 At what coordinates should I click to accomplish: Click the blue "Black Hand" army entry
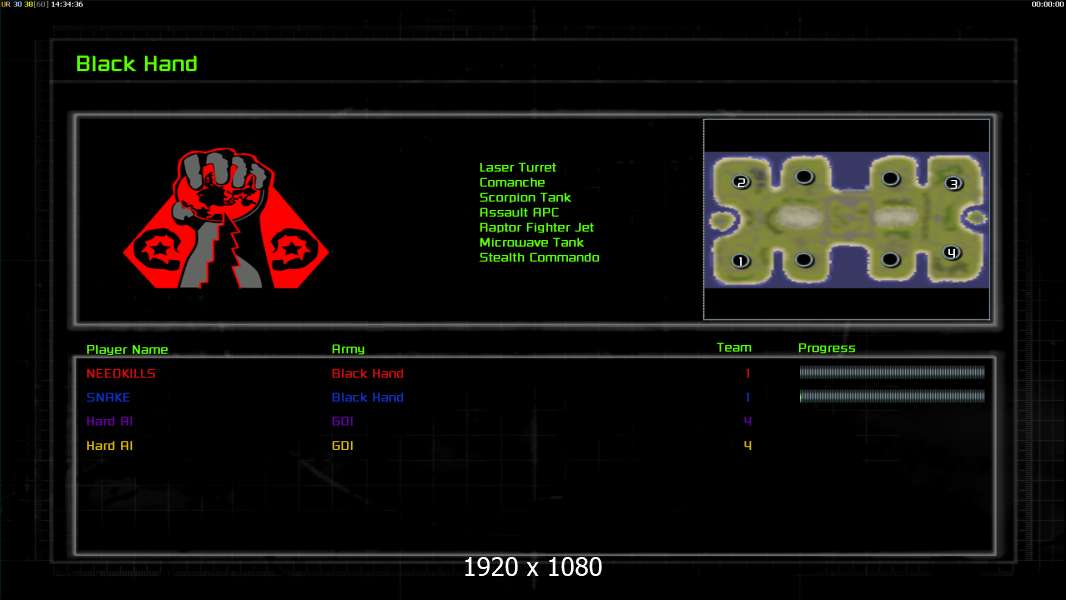[x=367, y=397]
